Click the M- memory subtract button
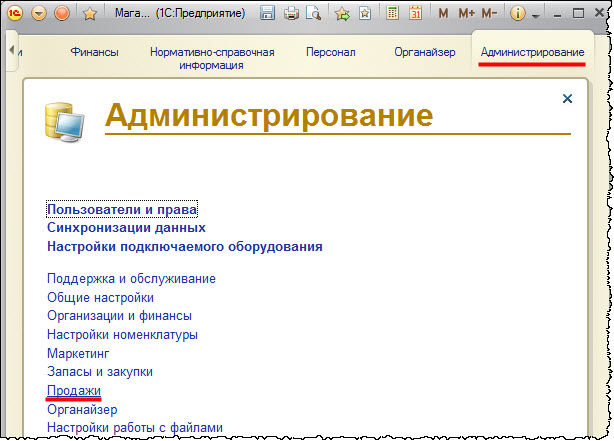 [x=489, y=13]
